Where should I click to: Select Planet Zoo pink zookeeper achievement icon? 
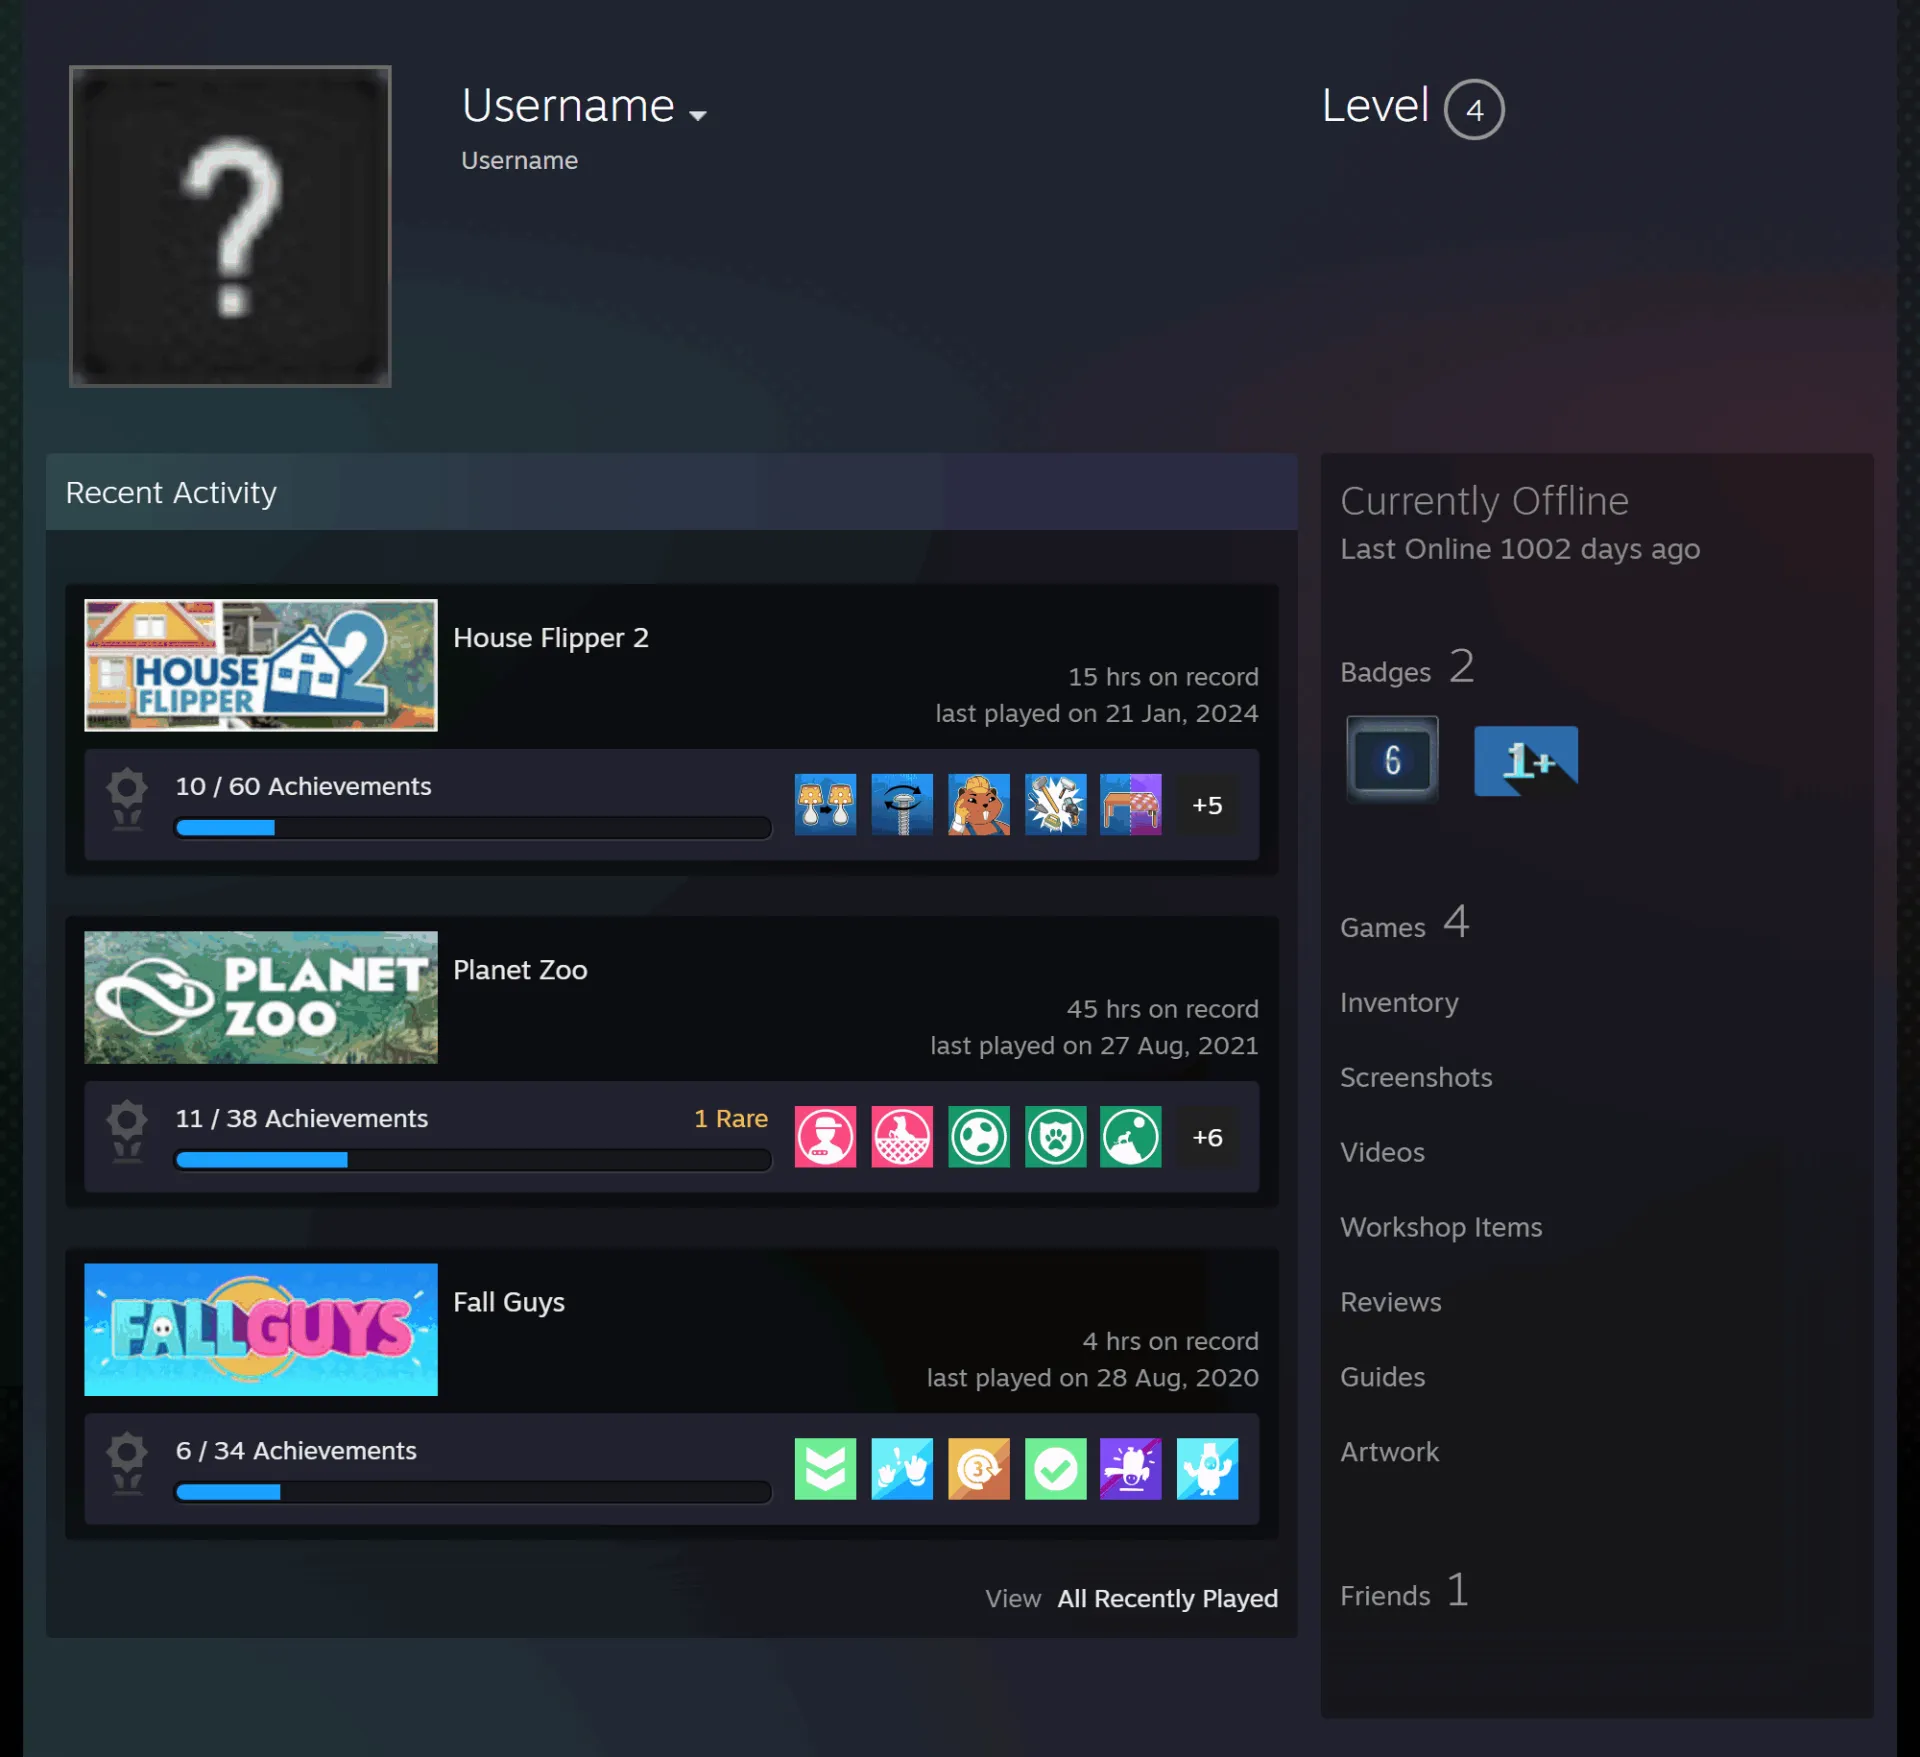825,1136
